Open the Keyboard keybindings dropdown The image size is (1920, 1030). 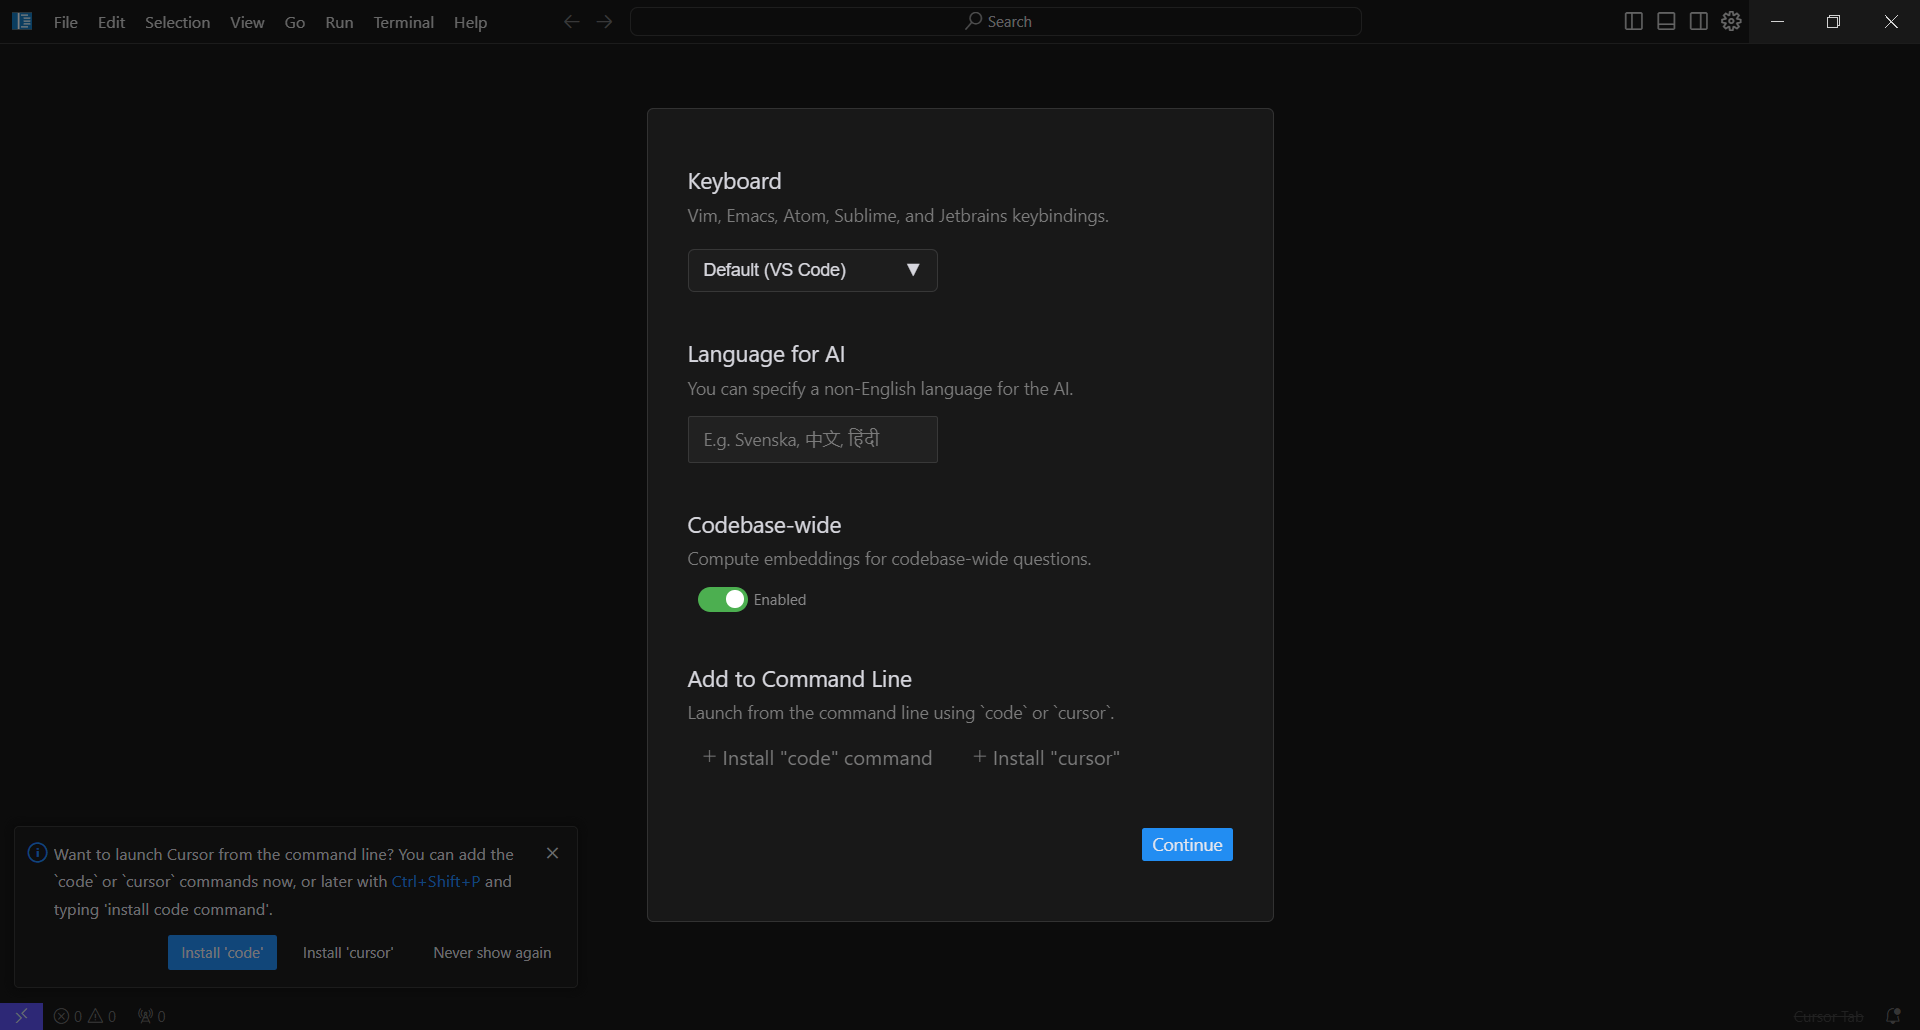click(812, 270)
